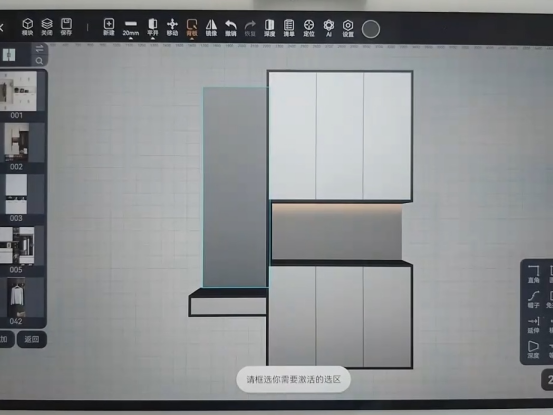
Task: Select thumbnail 005 in module list
Action: (17, 246)
